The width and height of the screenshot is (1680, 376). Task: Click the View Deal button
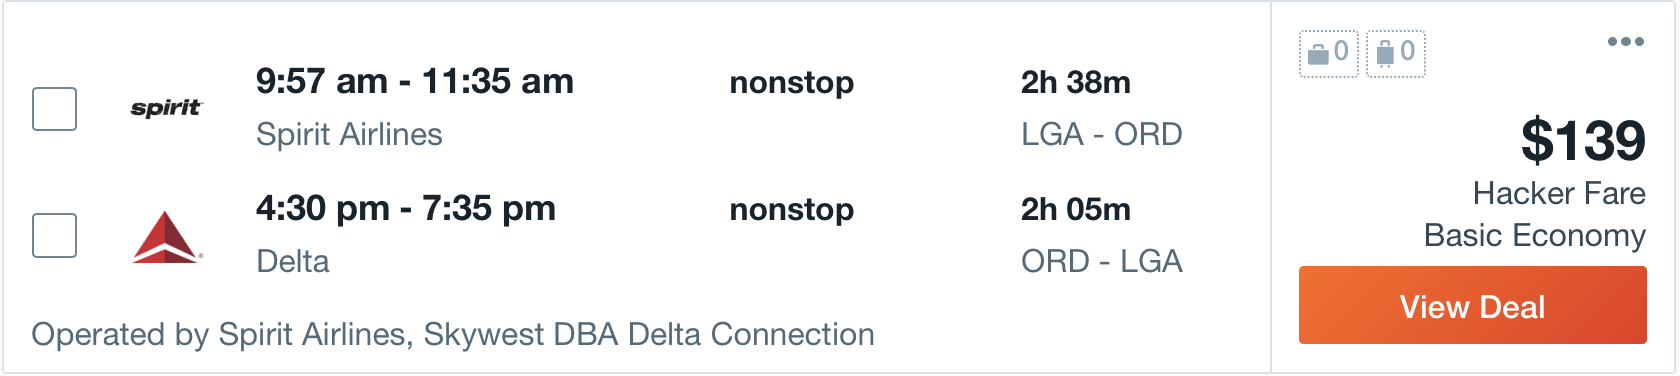(x=1472, y=306)
